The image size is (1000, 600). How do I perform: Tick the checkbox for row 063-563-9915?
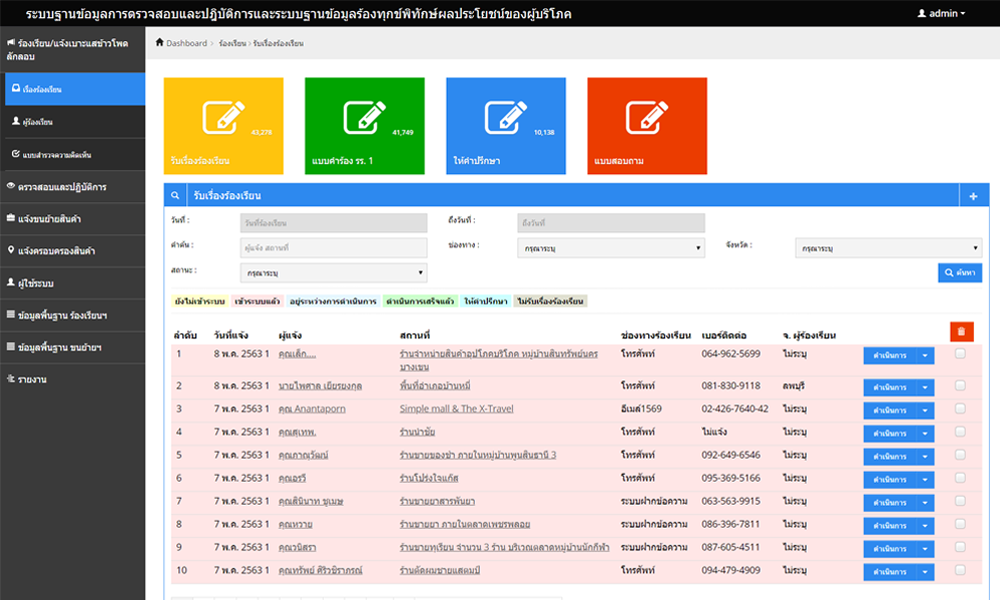coord(960,501)
